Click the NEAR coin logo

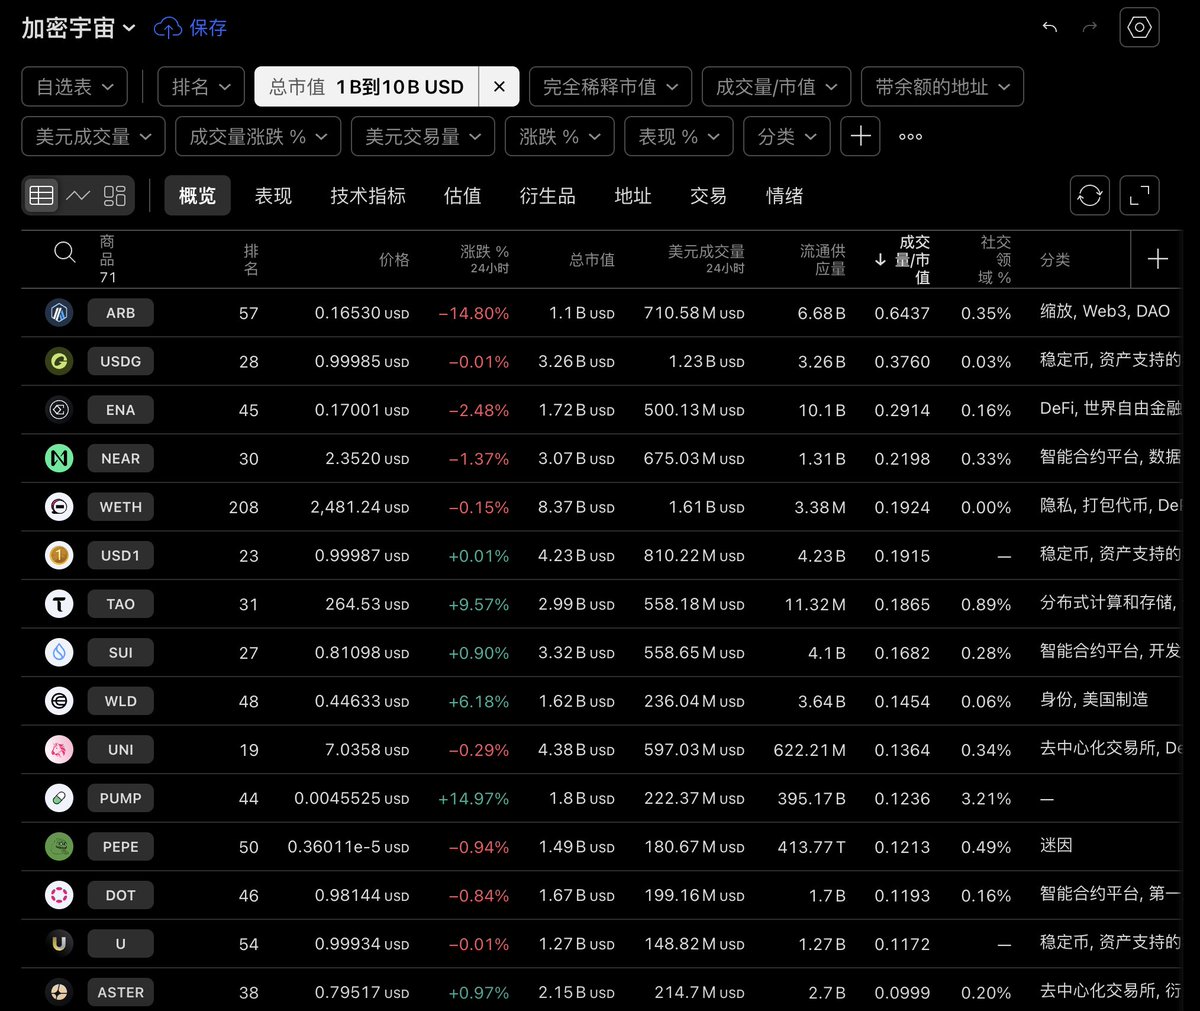(60, 458)
